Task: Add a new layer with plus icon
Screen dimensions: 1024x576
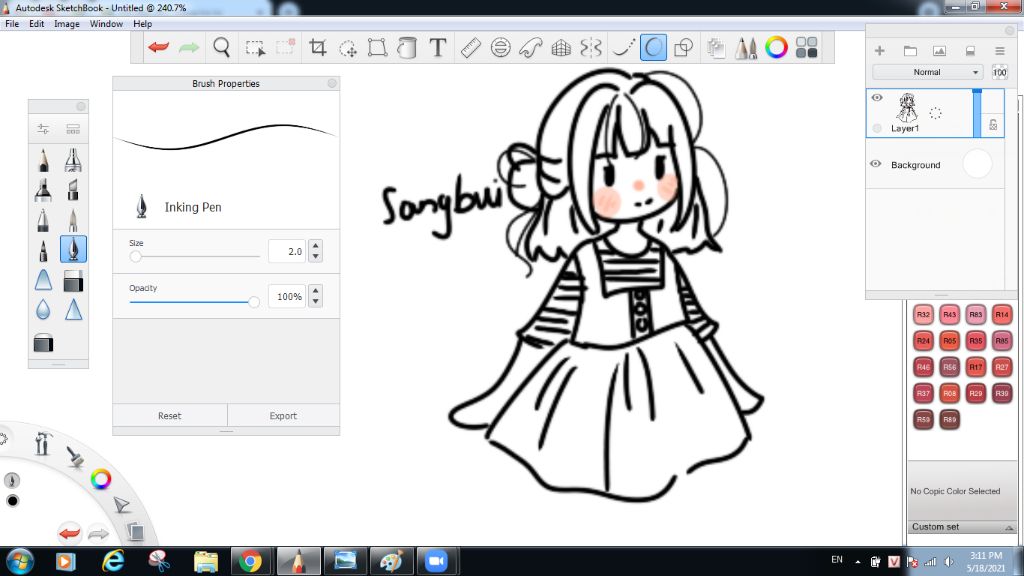Action: click(x=880, y=51)
